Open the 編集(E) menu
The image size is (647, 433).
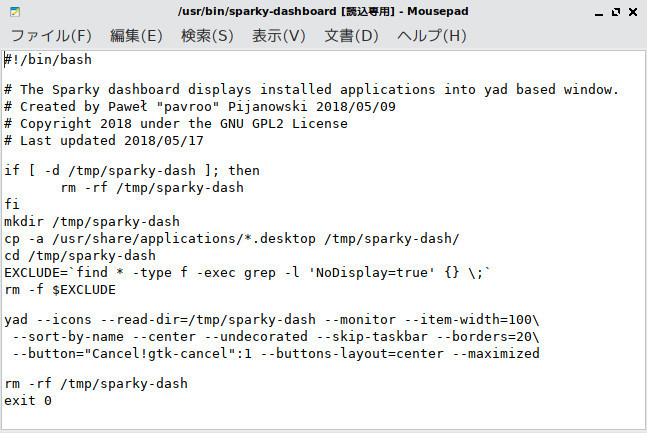click(x=136, y=36)
